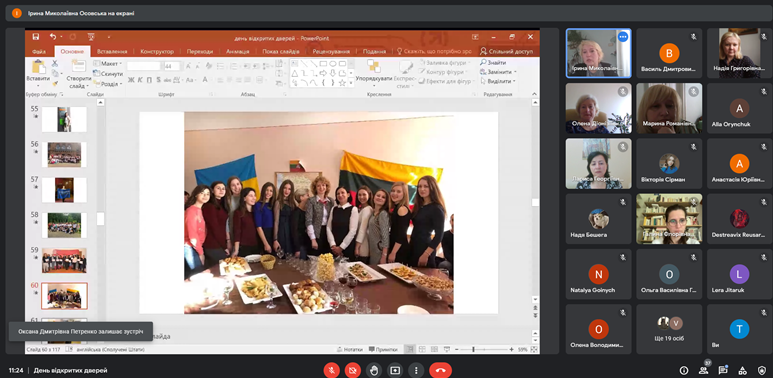Select the star shape in shapes gallery
Viewport: 773px width, 378px height.
pyautogui.click(x=342, y=82)
